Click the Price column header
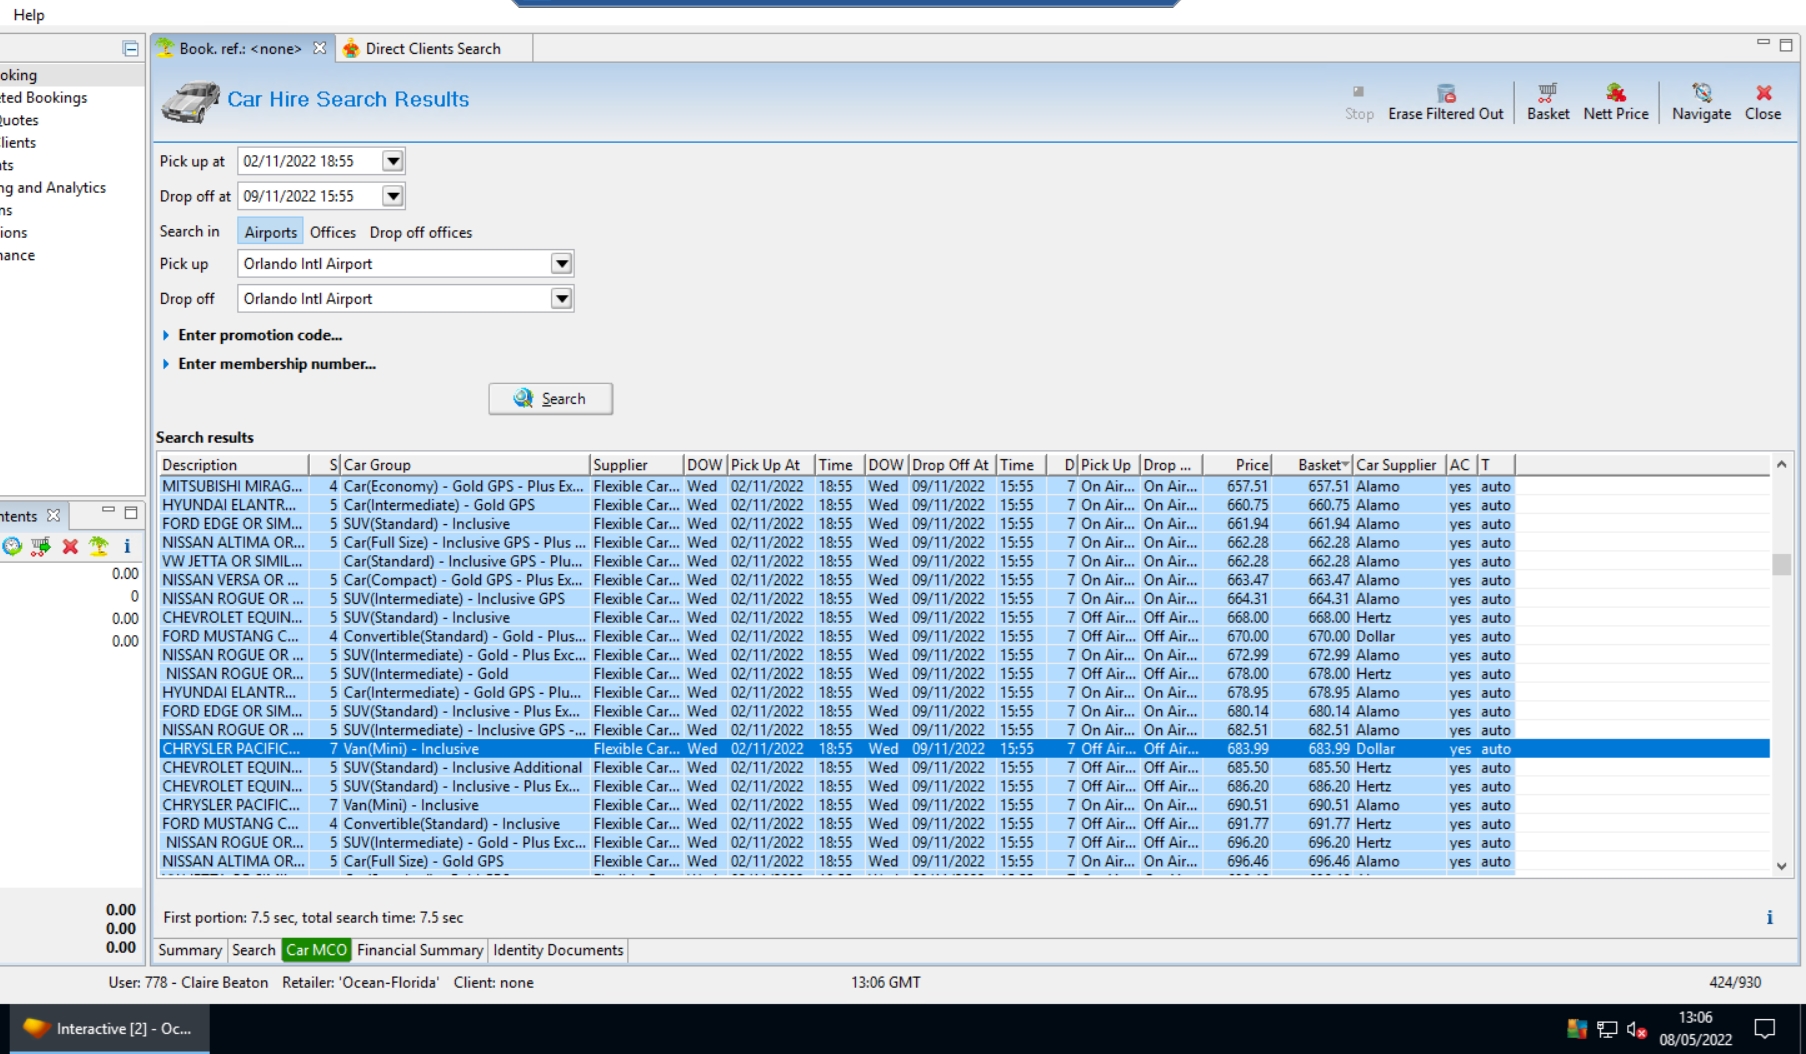The width and height of the screenshot is (1806, 1054). [1238, 465]
